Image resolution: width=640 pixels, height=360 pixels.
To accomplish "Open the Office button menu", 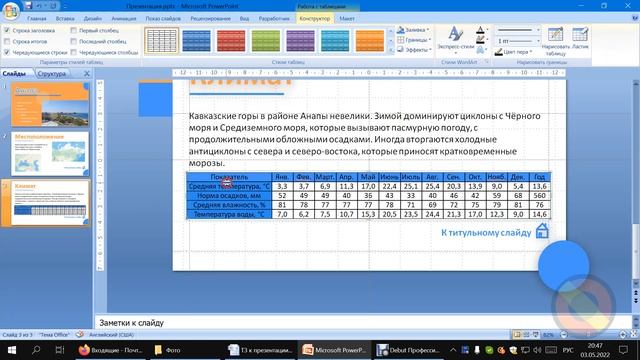I will pyautogui.click(x=11, y=10).
